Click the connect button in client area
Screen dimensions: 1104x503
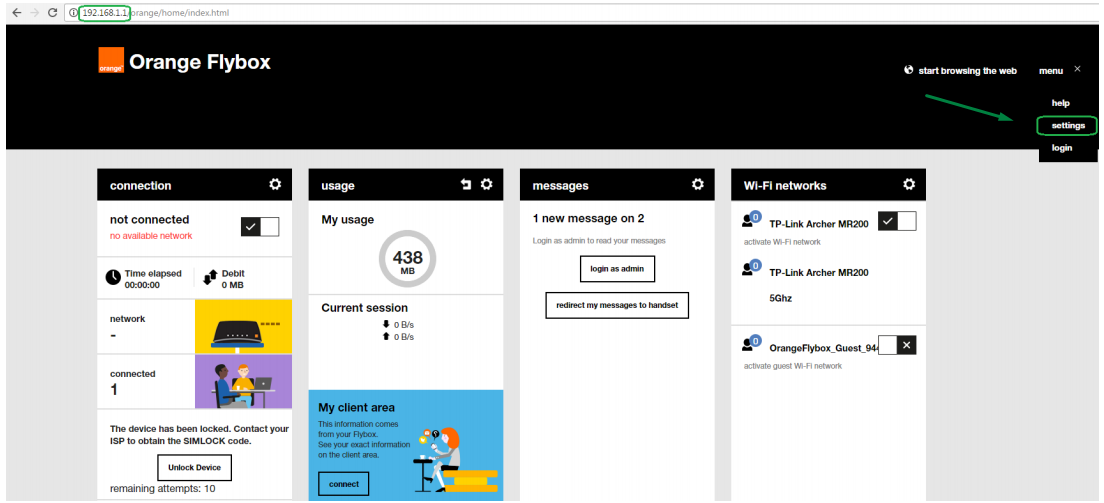(x=344, y=484)
